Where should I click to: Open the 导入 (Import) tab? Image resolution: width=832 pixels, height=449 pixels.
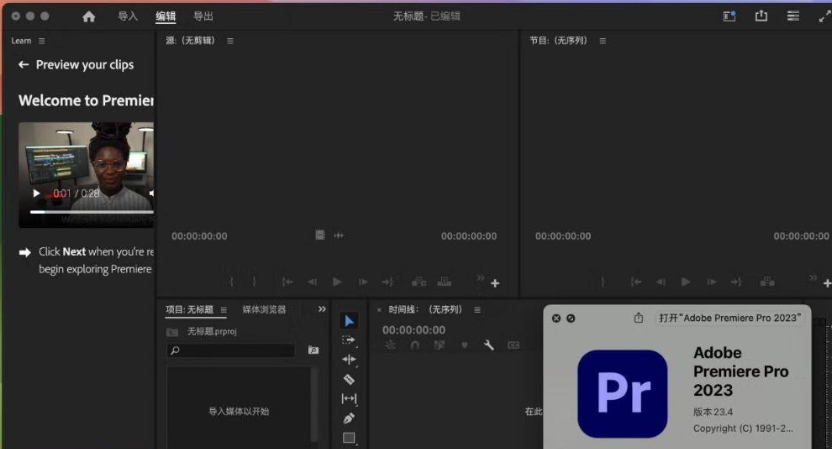(127, 16)
